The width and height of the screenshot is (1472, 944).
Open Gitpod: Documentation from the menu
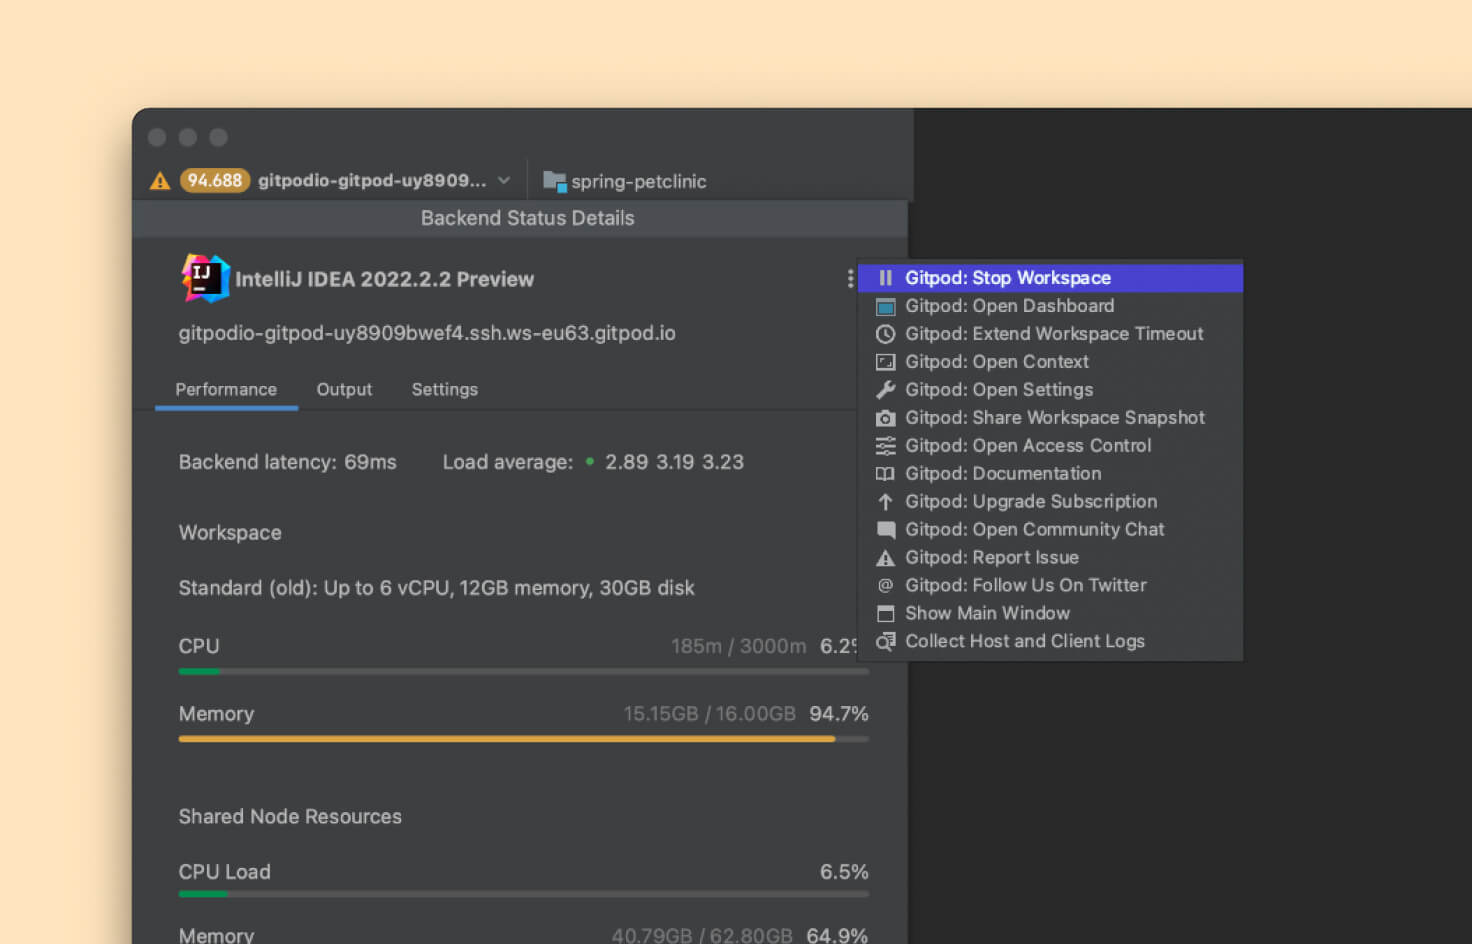click(1050, 474)
